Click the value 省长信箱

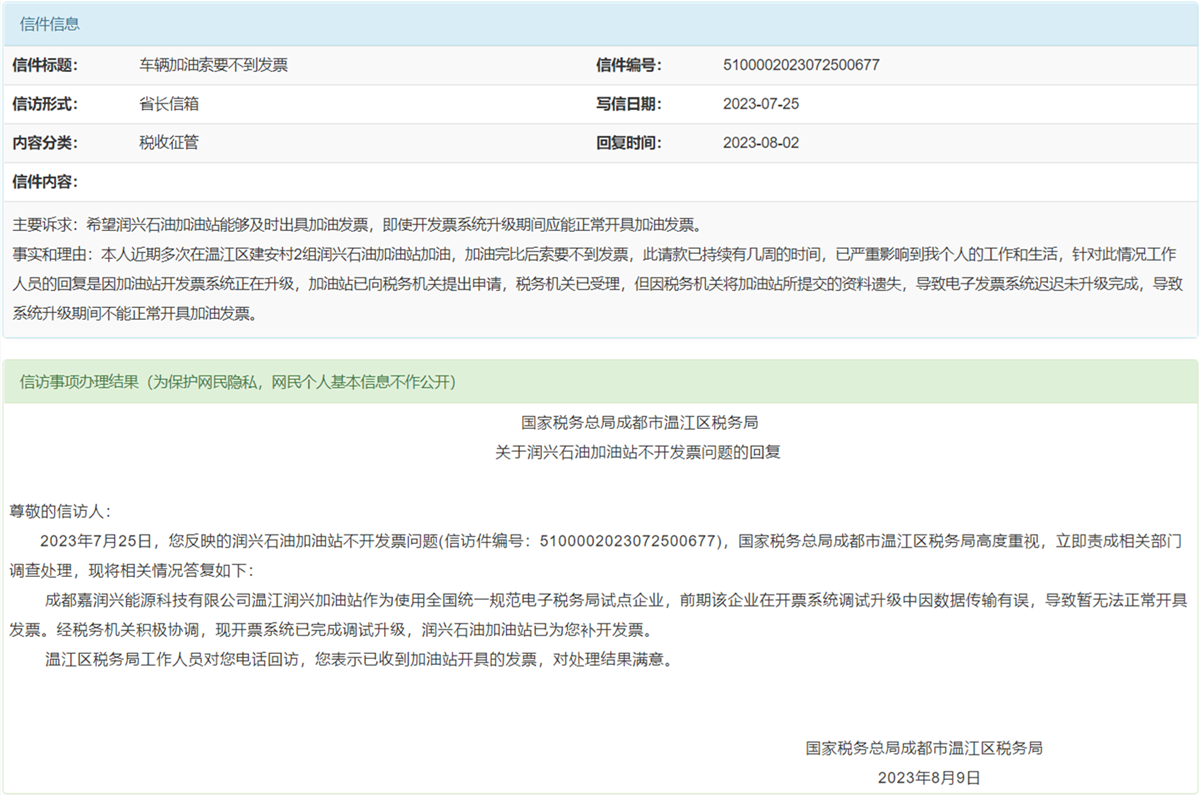(x=169, y=104)
